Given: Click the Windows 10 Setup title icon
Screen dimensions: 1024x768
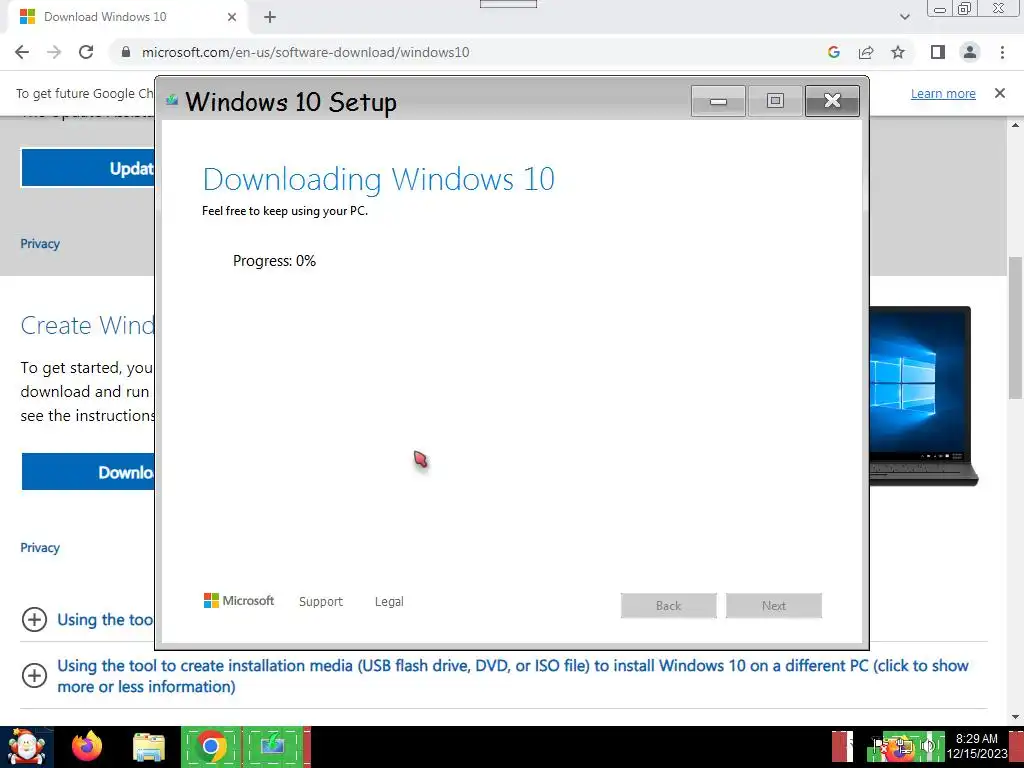Looking at the screenshot, I should (x=172, y=100).
